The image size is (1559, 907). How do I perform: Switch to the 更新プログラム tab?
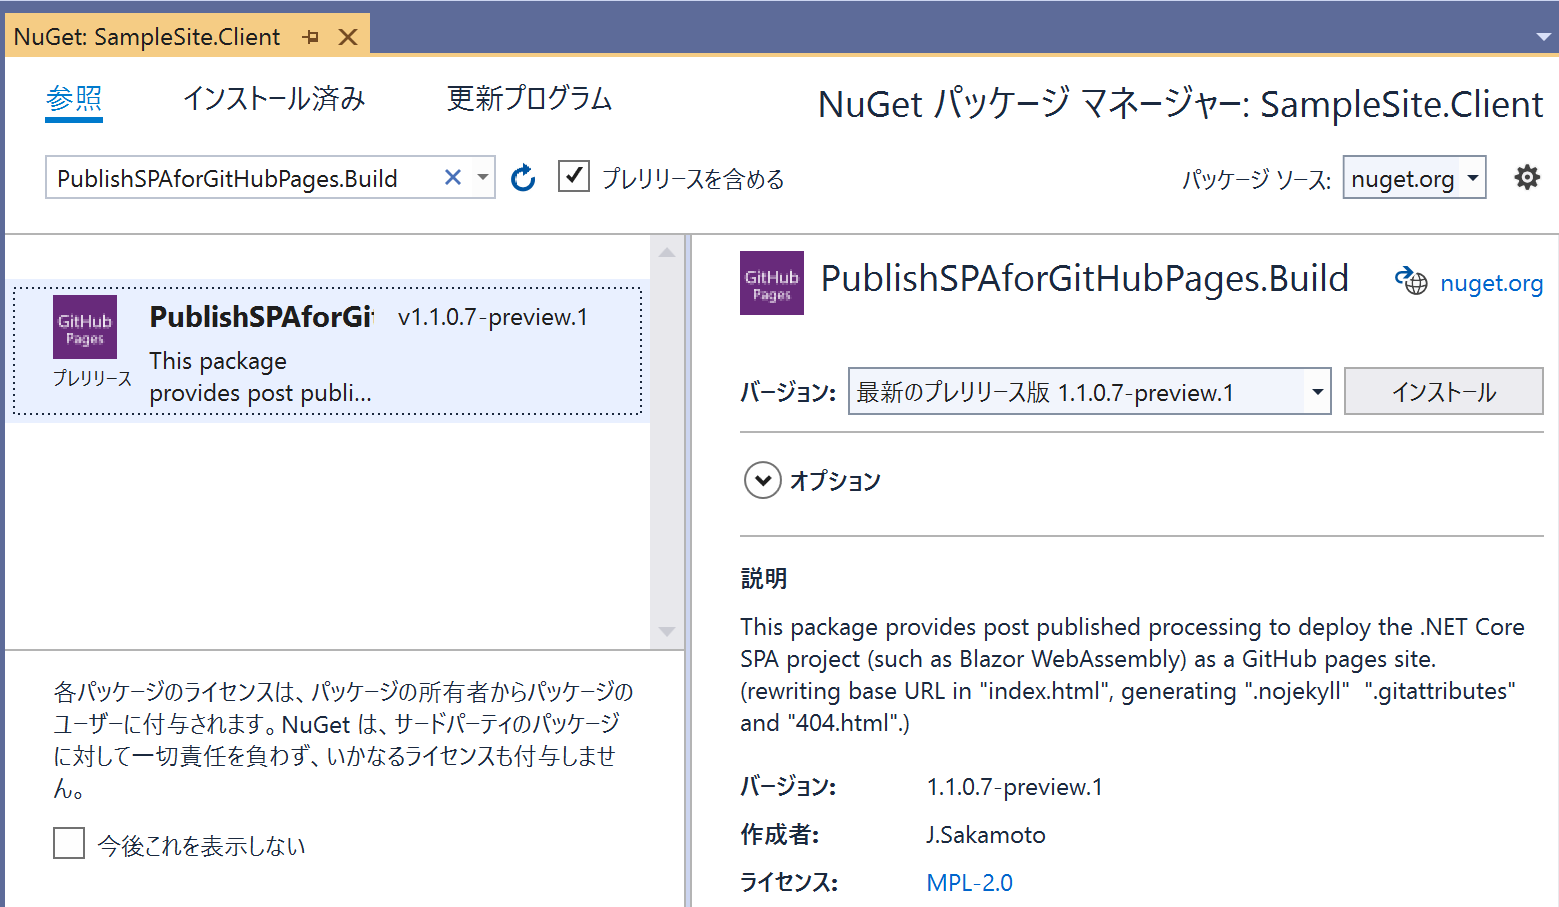(x=529, y=99)
